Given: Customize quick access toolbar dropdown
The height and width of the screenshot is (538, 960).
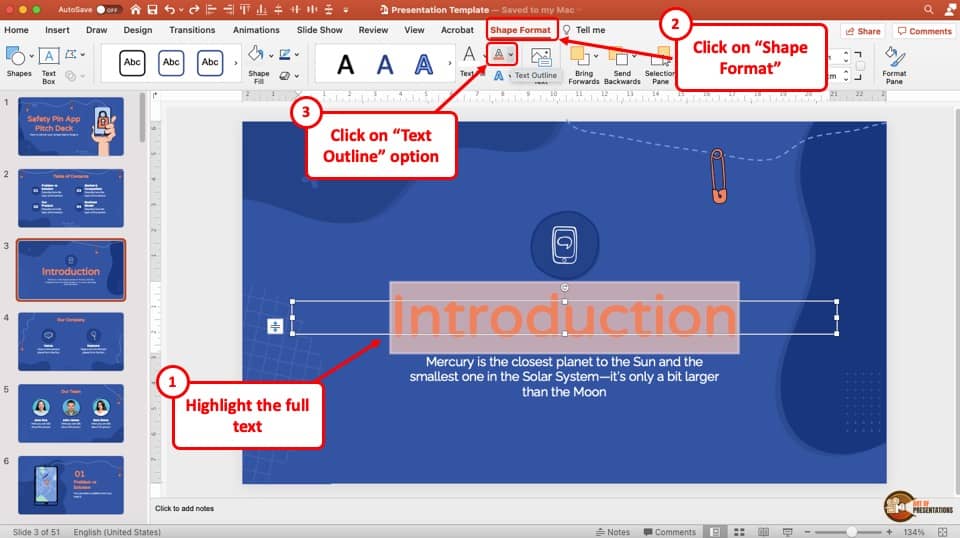Looking at the screenshot, I should coord(346,10).
